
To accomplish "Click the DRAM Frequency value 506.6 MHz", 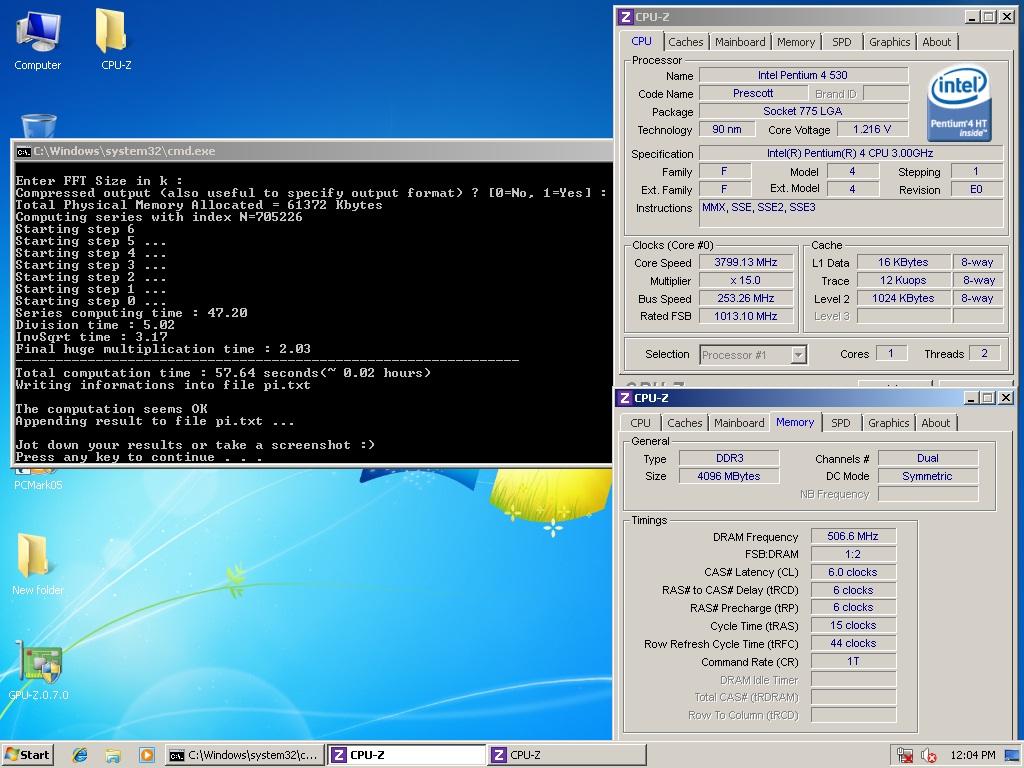I will coord(853,536).
